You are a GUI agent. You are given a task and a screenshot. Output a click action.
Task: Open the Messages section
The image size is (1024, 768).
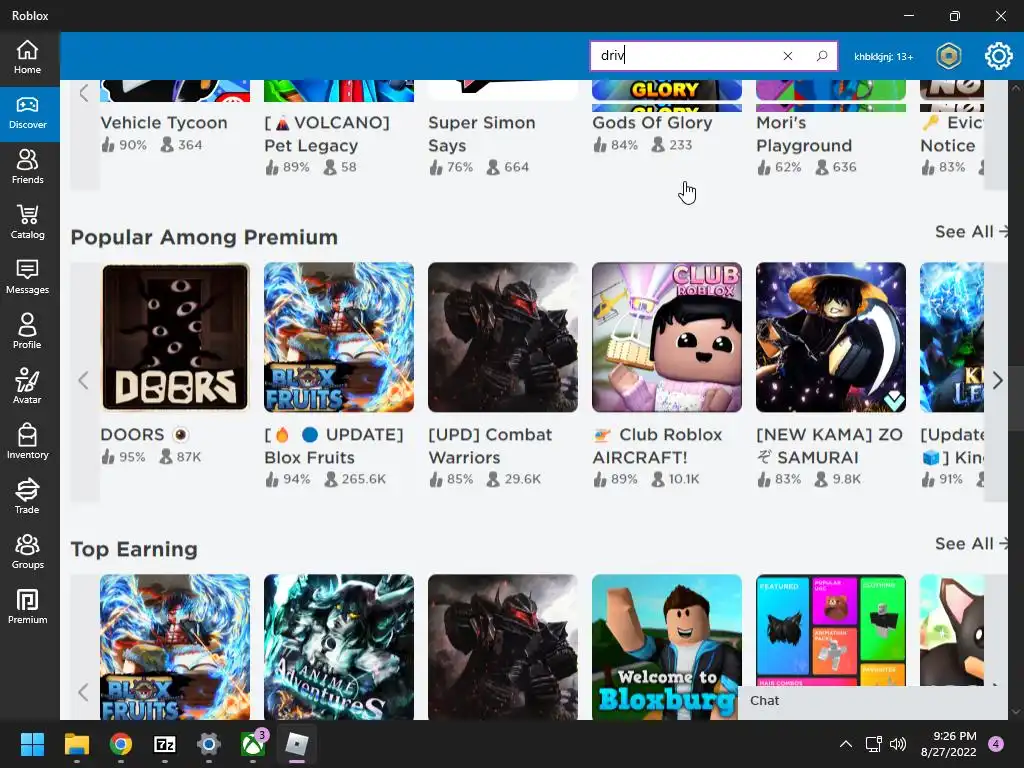[x=27, y=278]
